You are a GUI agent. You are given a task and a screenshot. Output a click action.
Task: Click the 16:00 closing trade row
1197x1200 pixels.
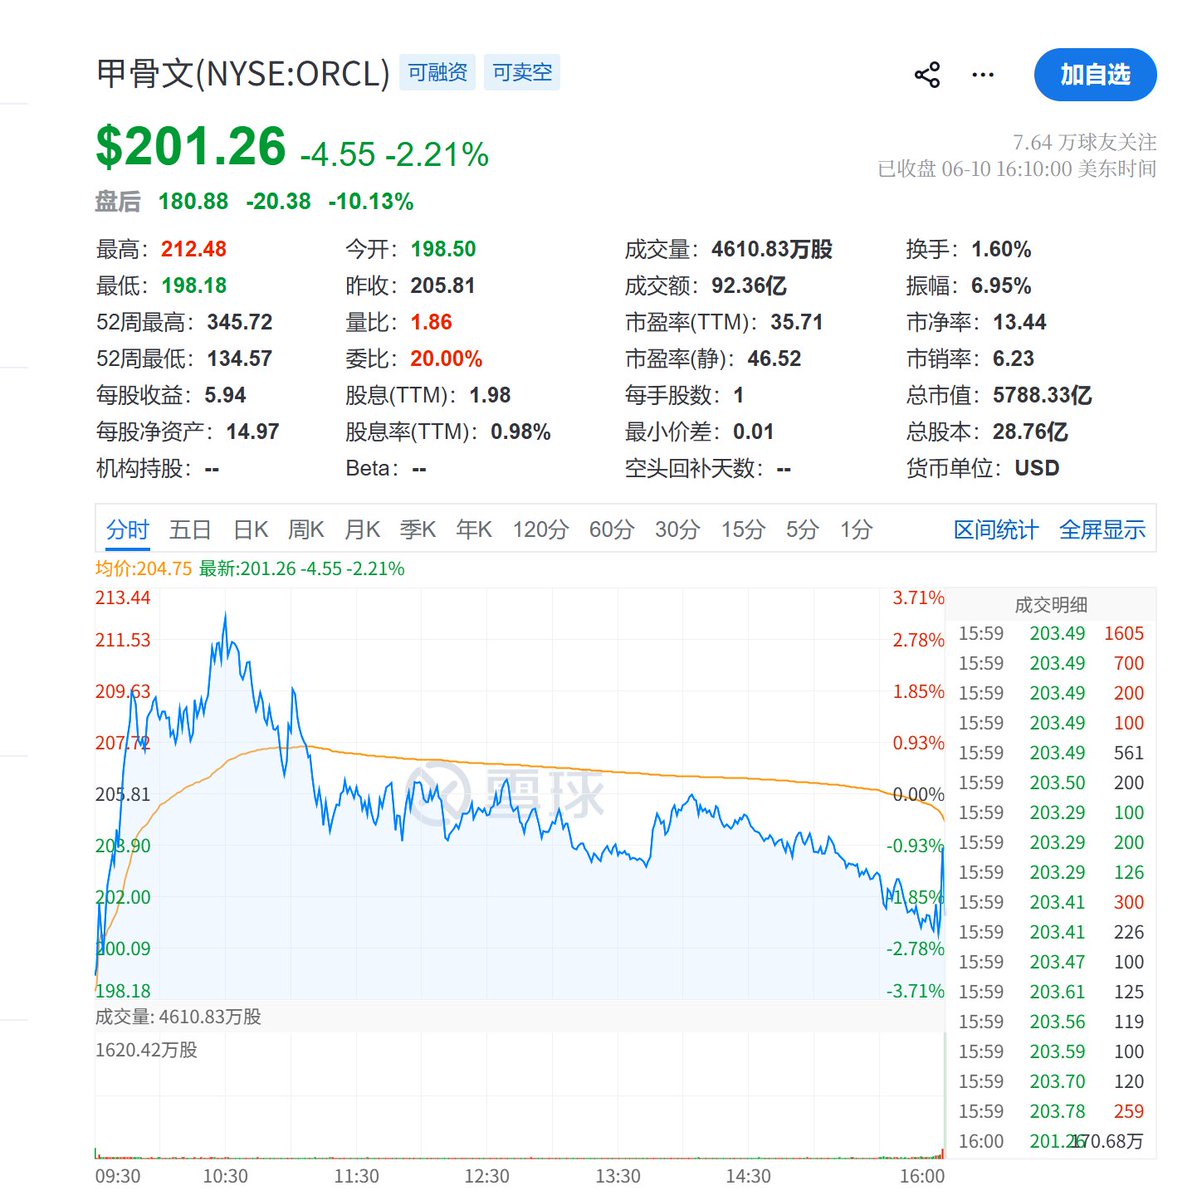point(1051,1141)
